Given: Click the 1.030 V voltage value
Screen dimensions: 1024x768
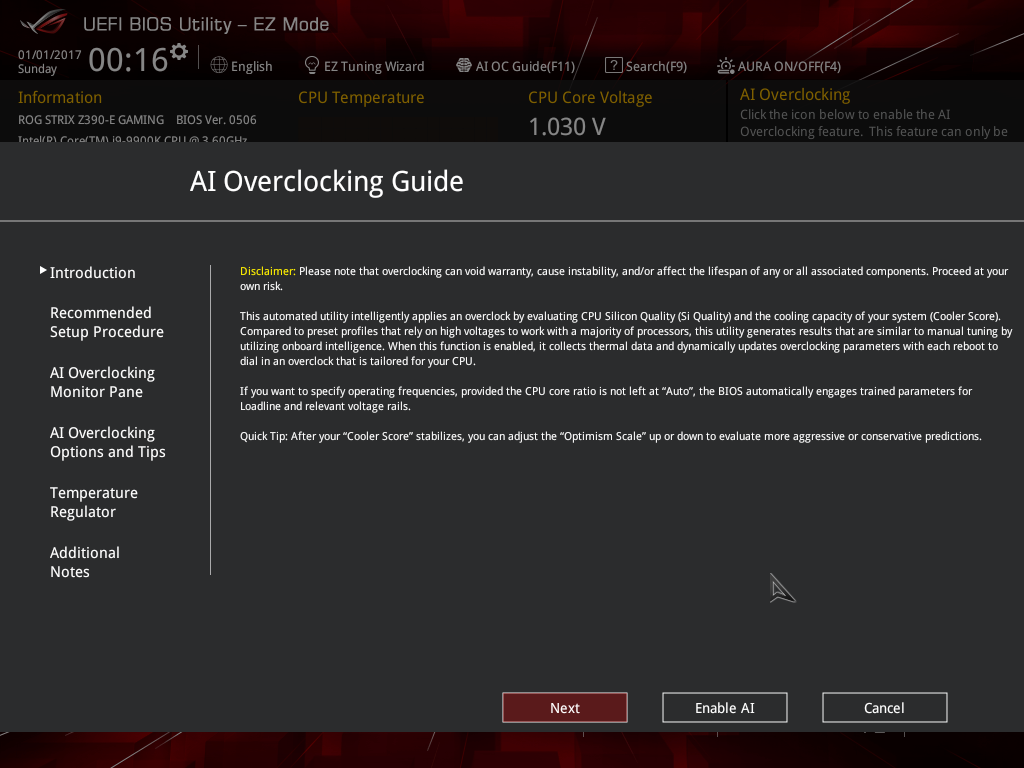Looking at the screenshot, I should (567, 127).
